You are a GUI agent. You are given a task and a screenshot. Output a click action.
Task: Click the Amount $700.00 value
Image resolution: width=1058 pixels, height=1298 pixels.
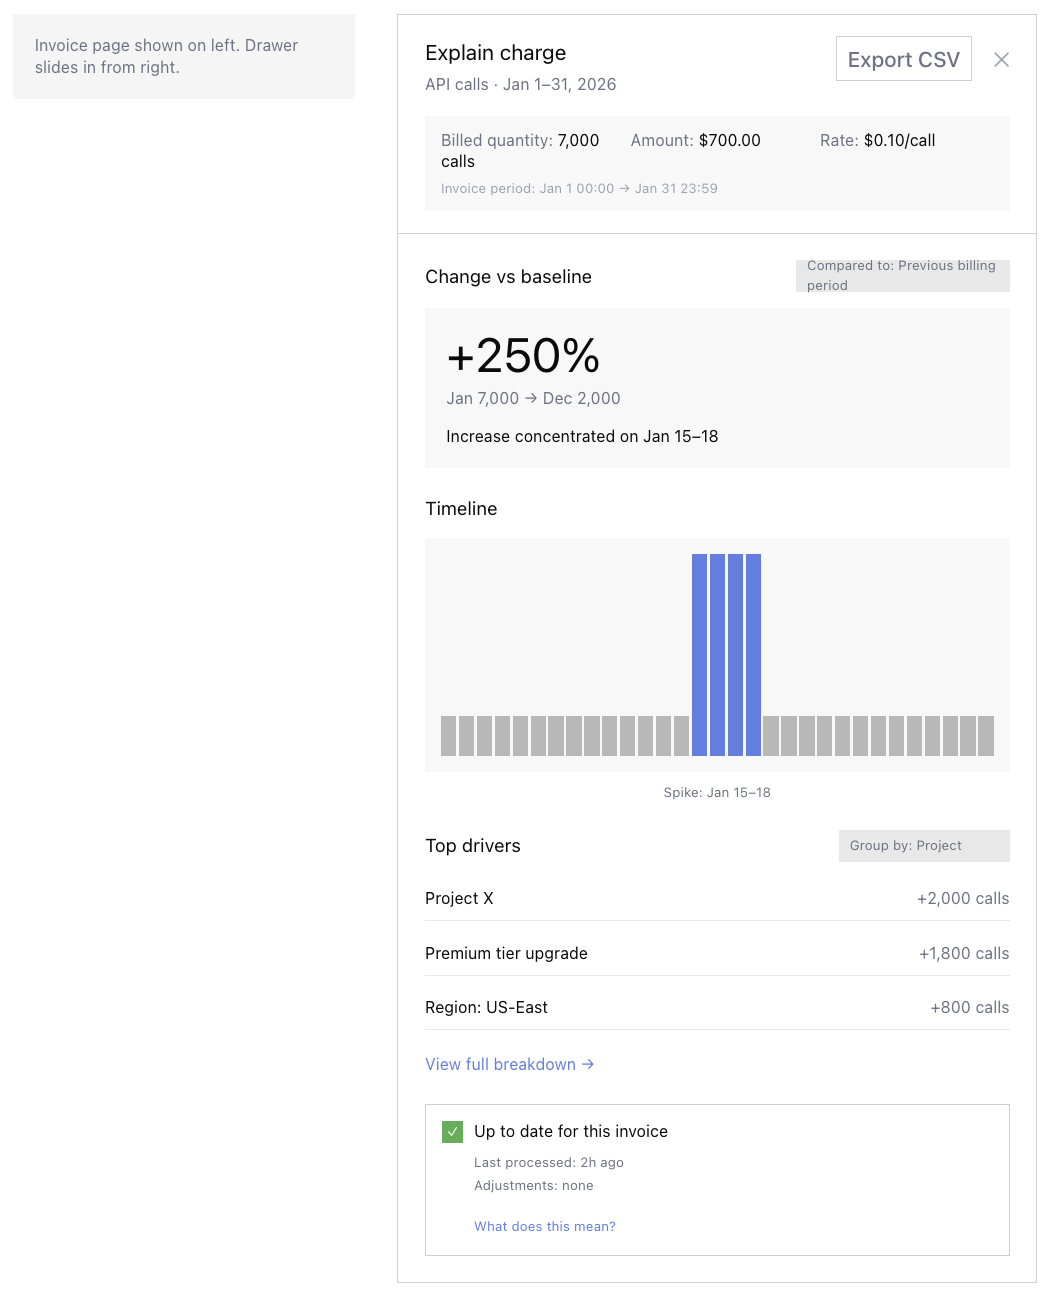pos(729,141)
